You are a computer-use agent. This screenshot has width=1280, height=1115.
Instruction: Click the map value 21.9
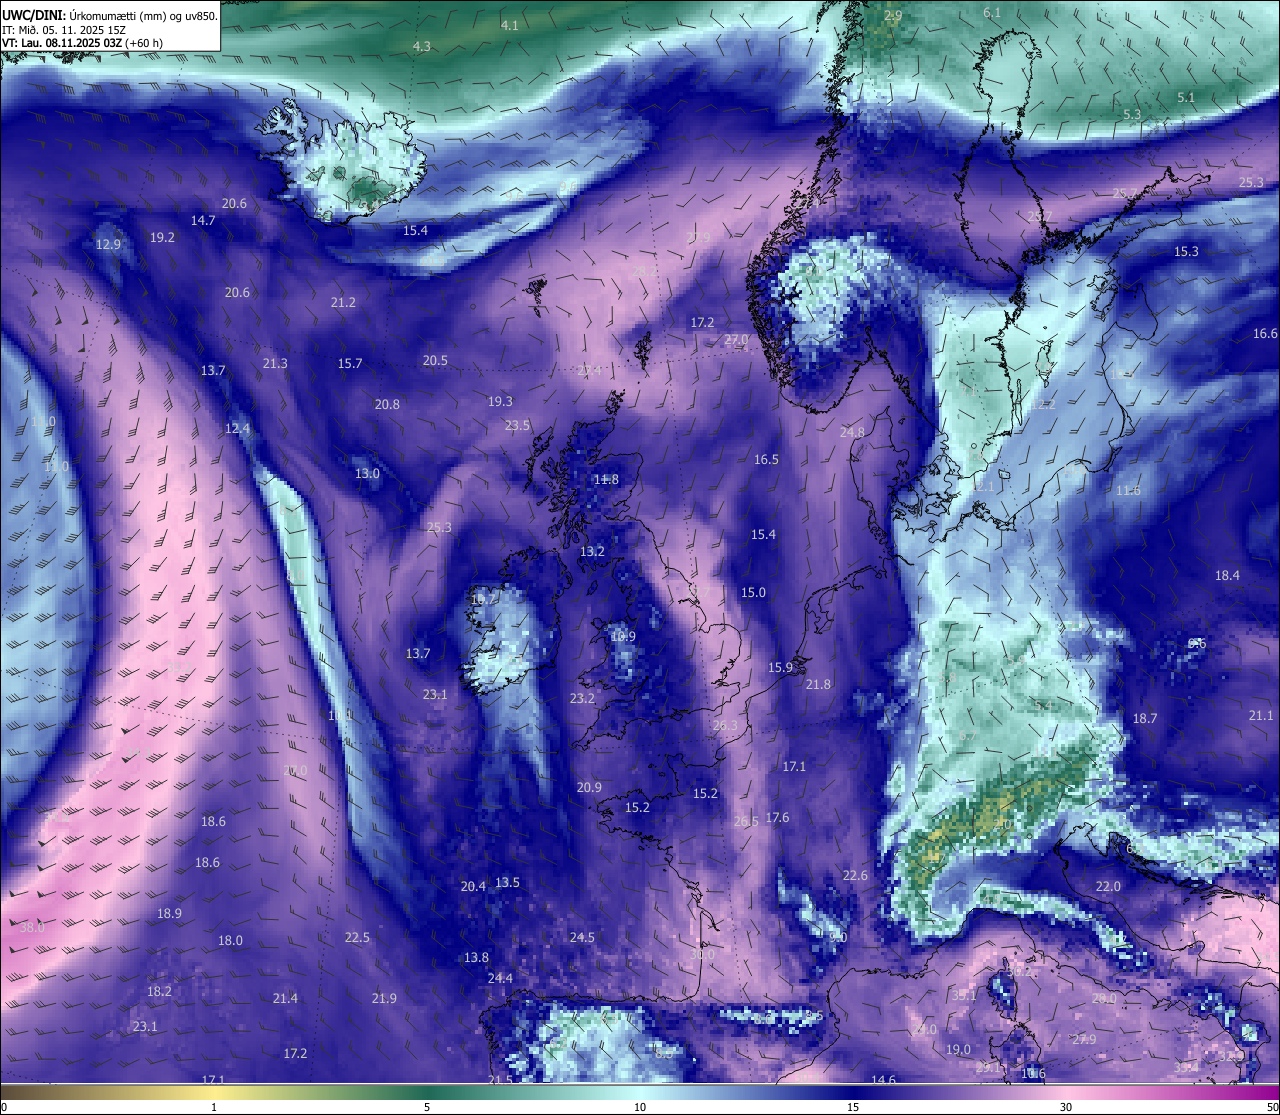[x=384, y=999]
